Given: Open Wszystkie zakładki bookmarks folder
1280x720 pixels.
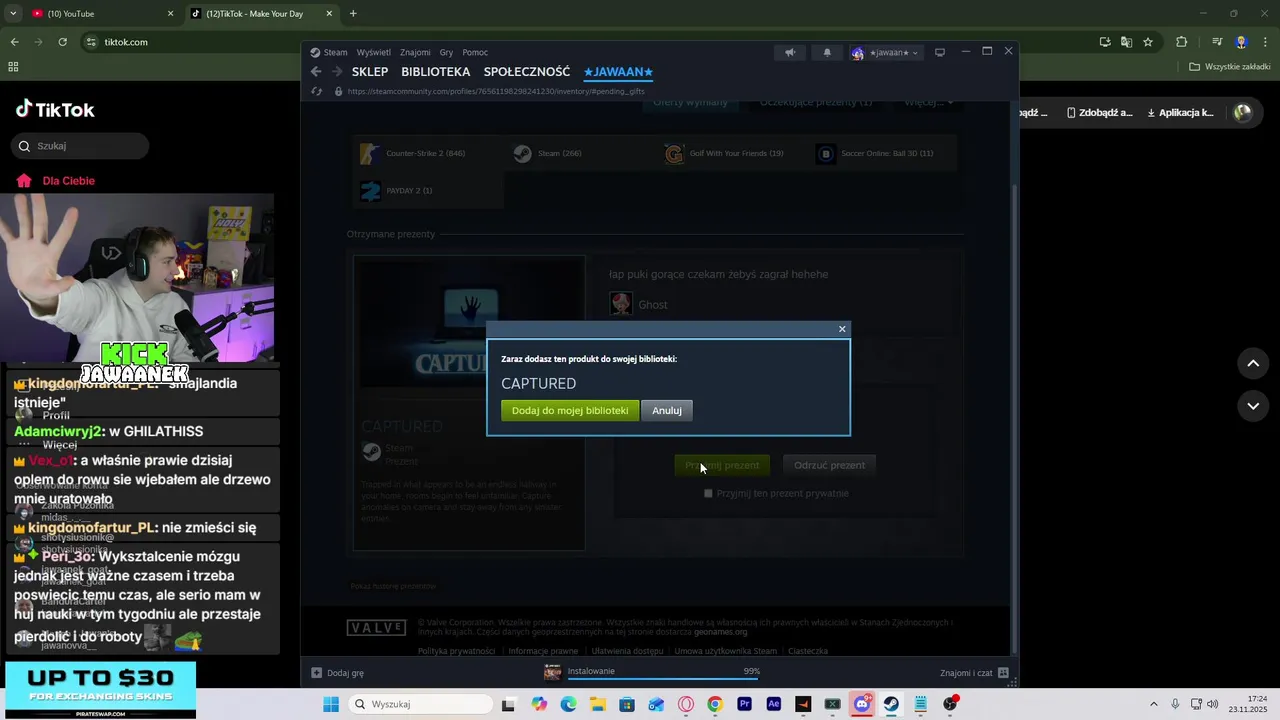Looking at the screenshot, I should [1230, 67].
